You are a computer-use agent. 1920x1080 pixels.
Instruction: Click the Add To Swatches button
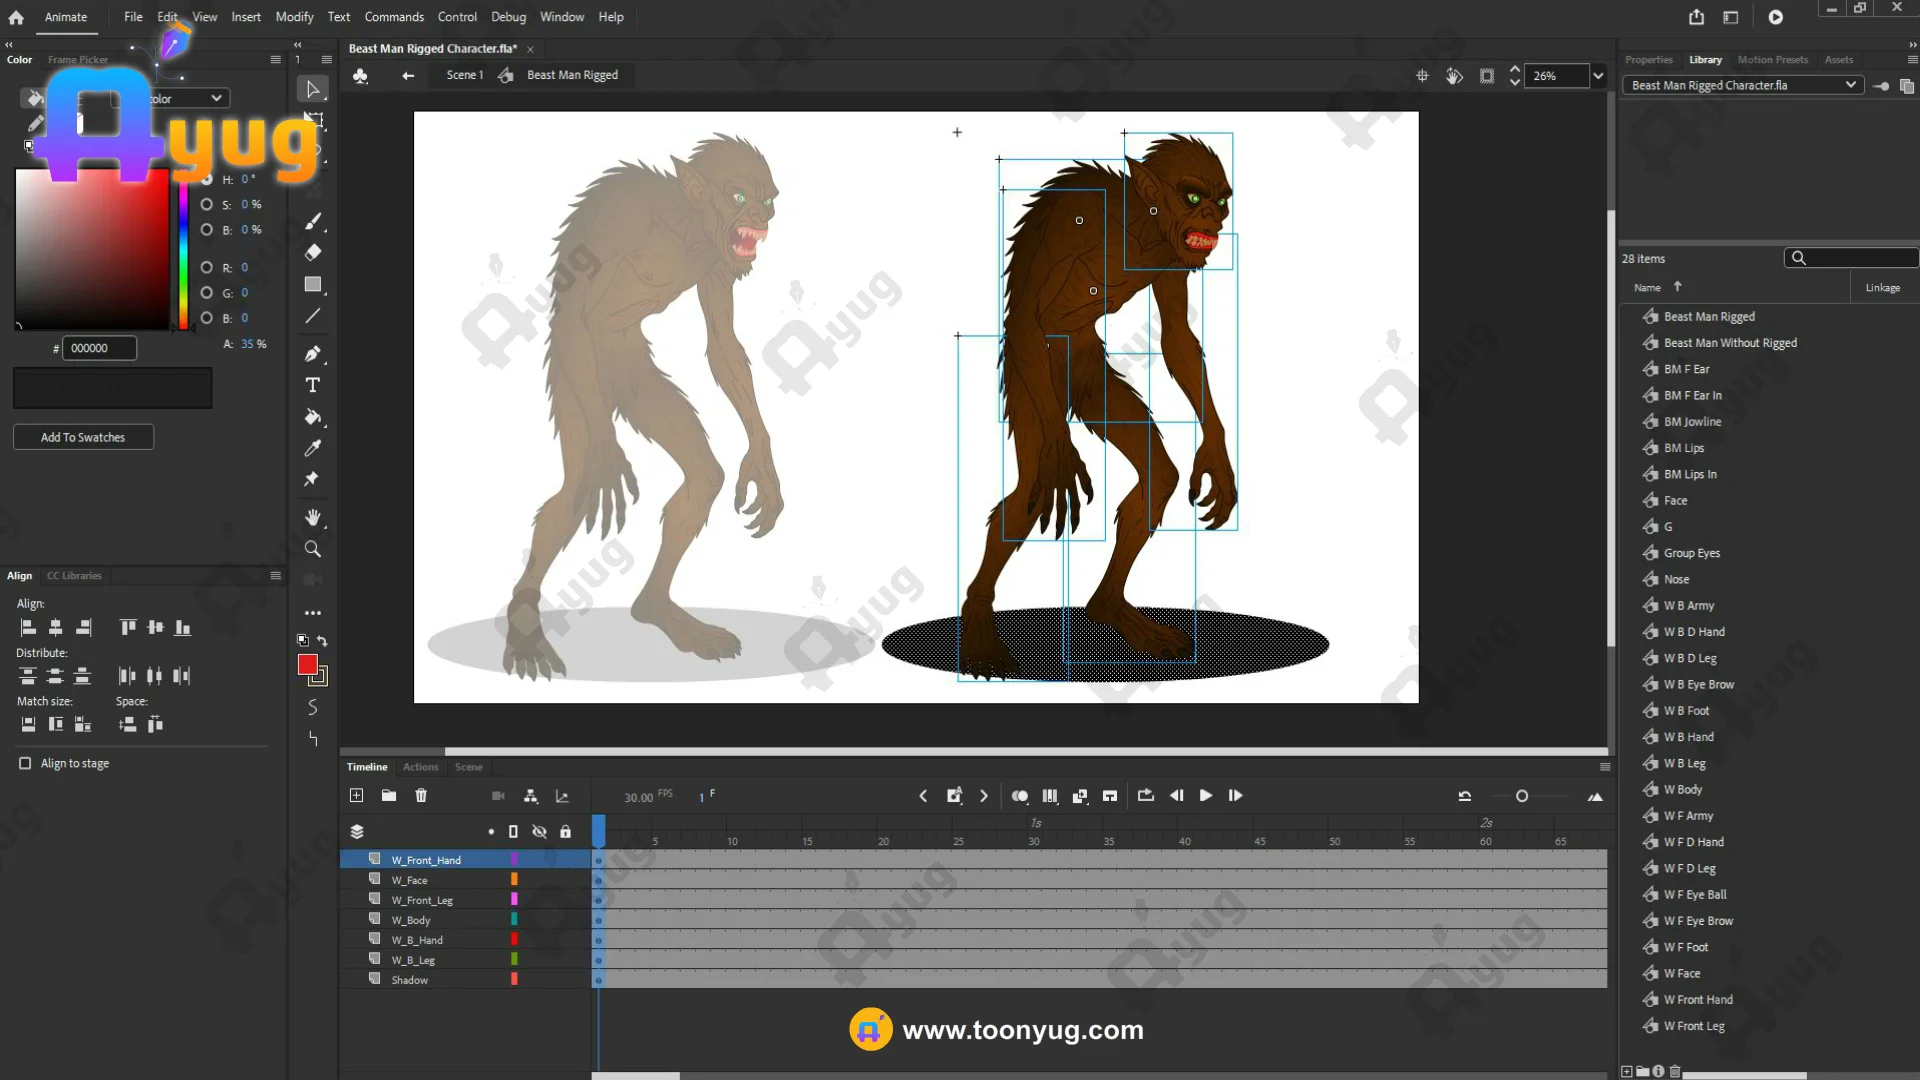pos(83,437)
